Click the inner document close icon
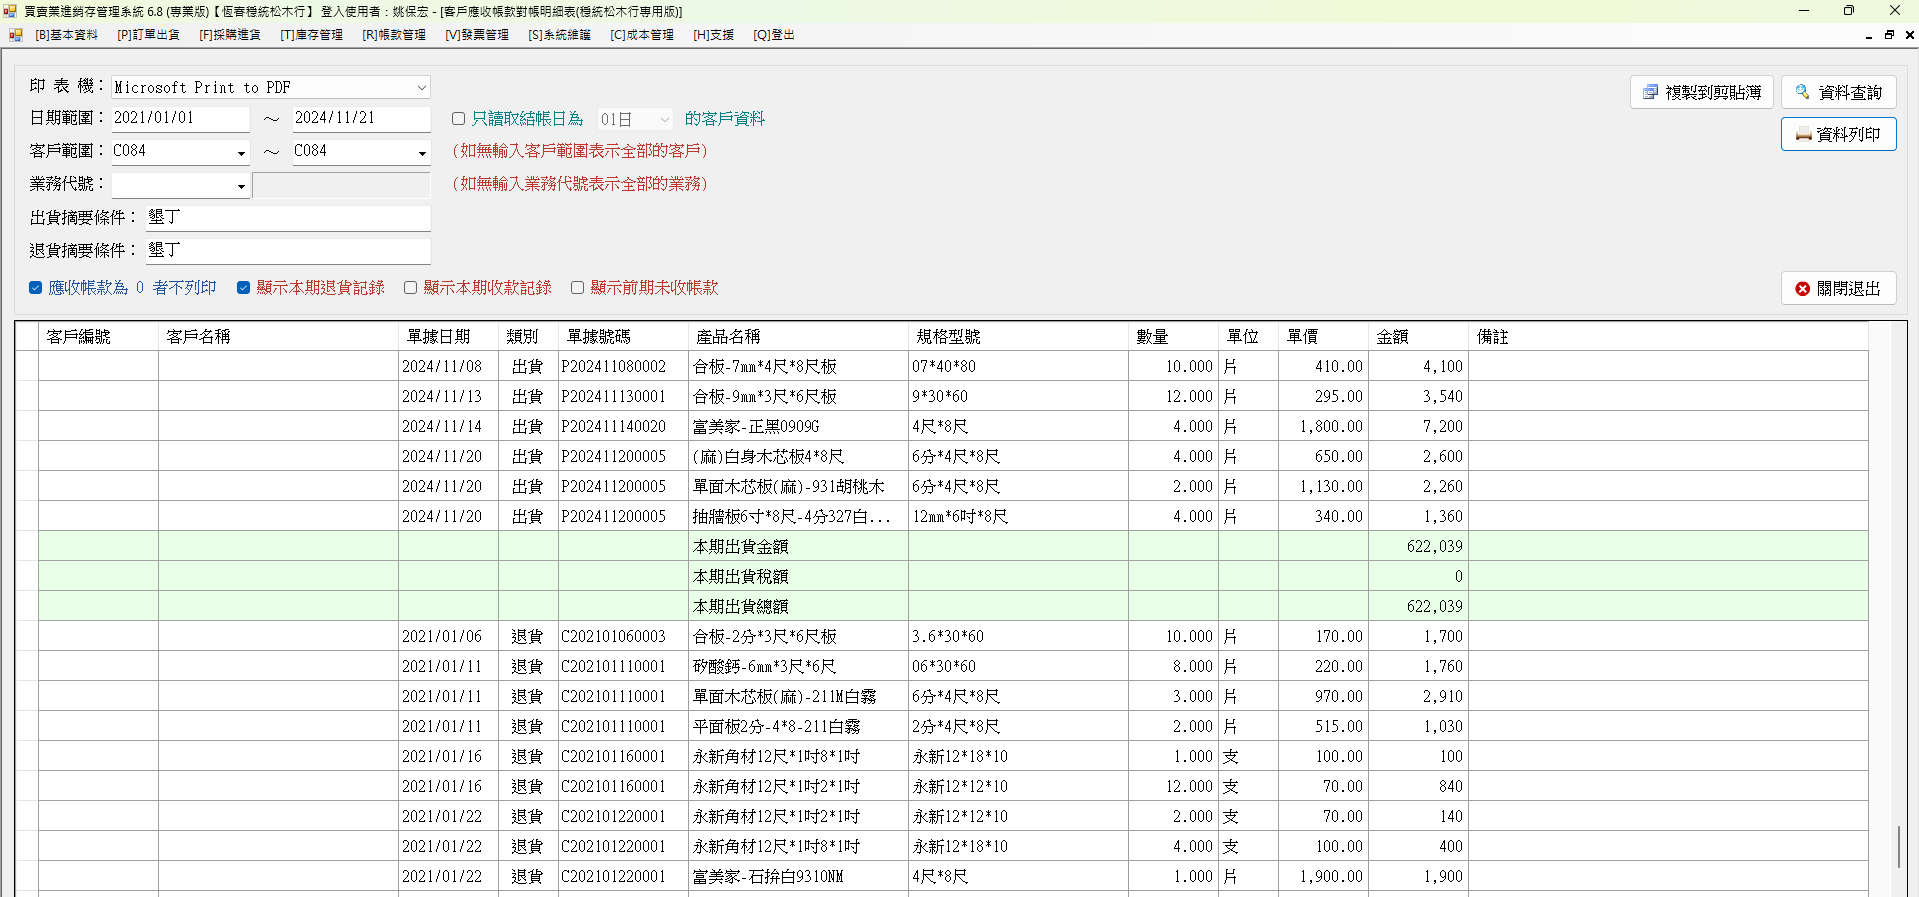Viewport: 1919px width, 897px height. coord(1909,35)
